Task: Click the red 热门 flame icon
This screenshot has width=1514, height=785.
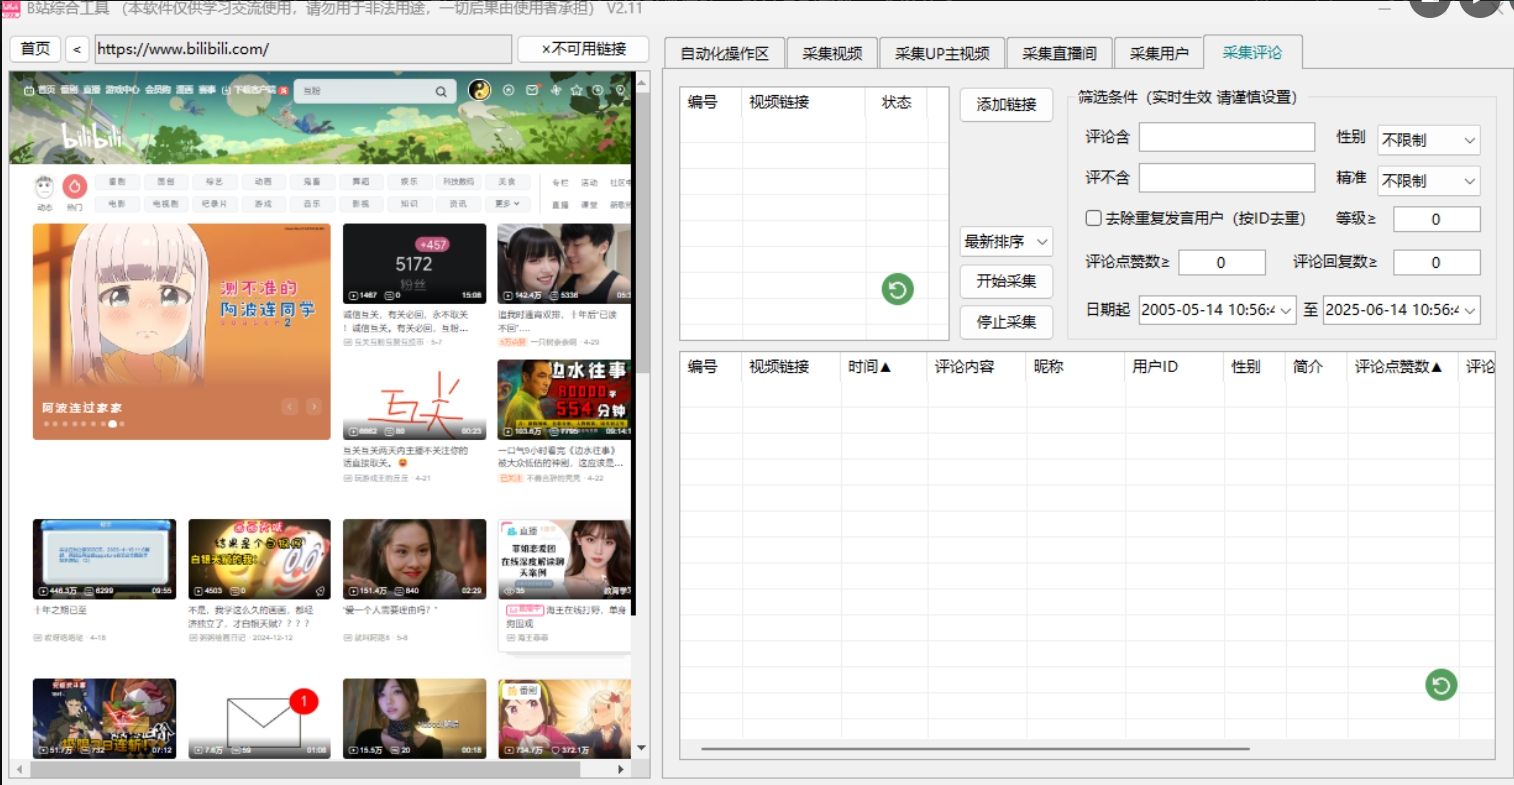Action: [x=75, y=187]
